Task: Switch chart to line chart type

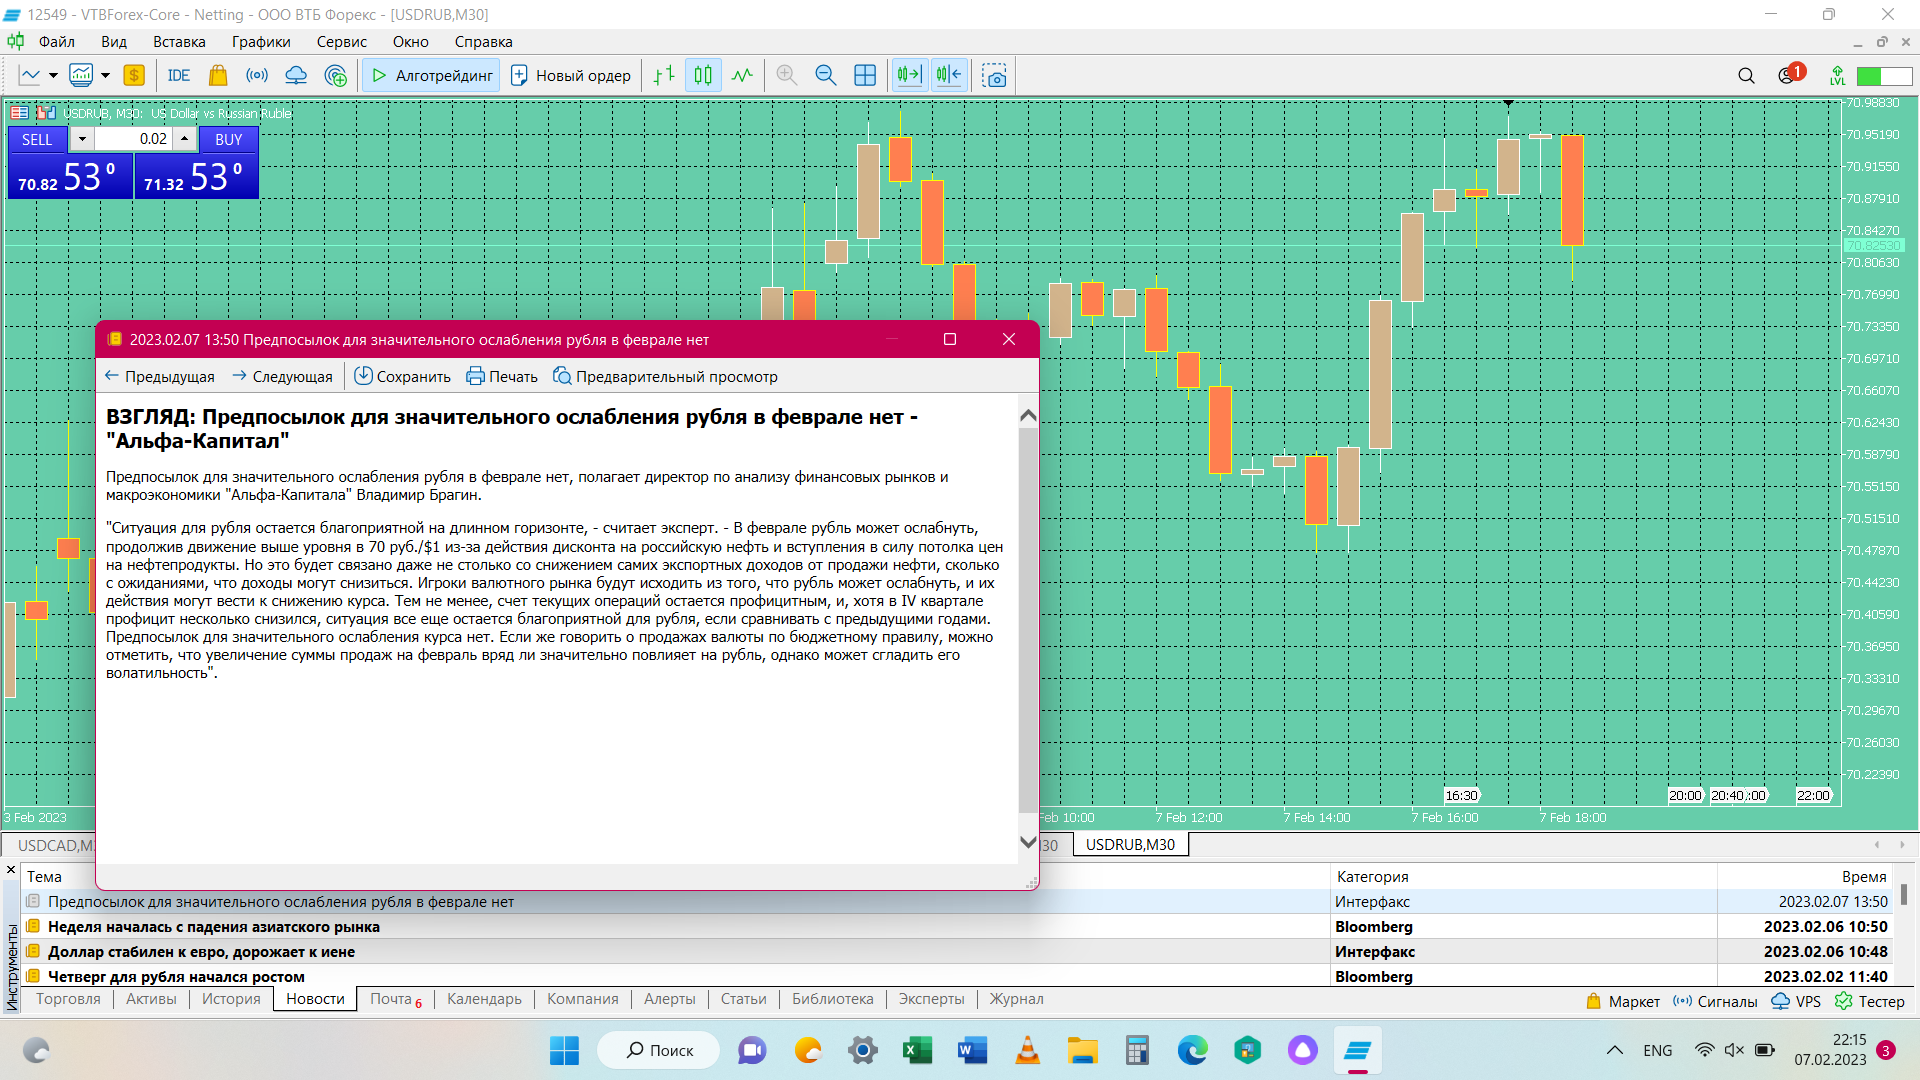Action: coord(742,75)
